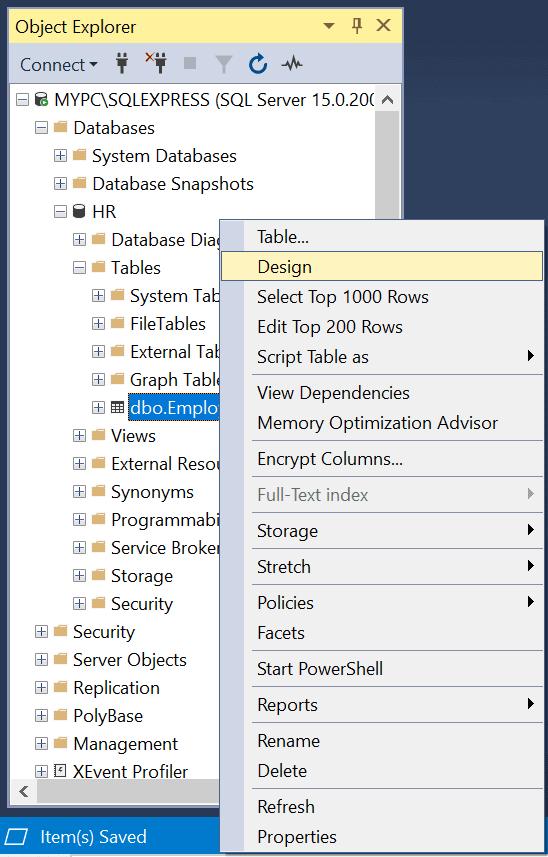The height and width of the screenshot is (857, 548).
Task: Choose Properties from the context menu
Action: coord(382,837)
